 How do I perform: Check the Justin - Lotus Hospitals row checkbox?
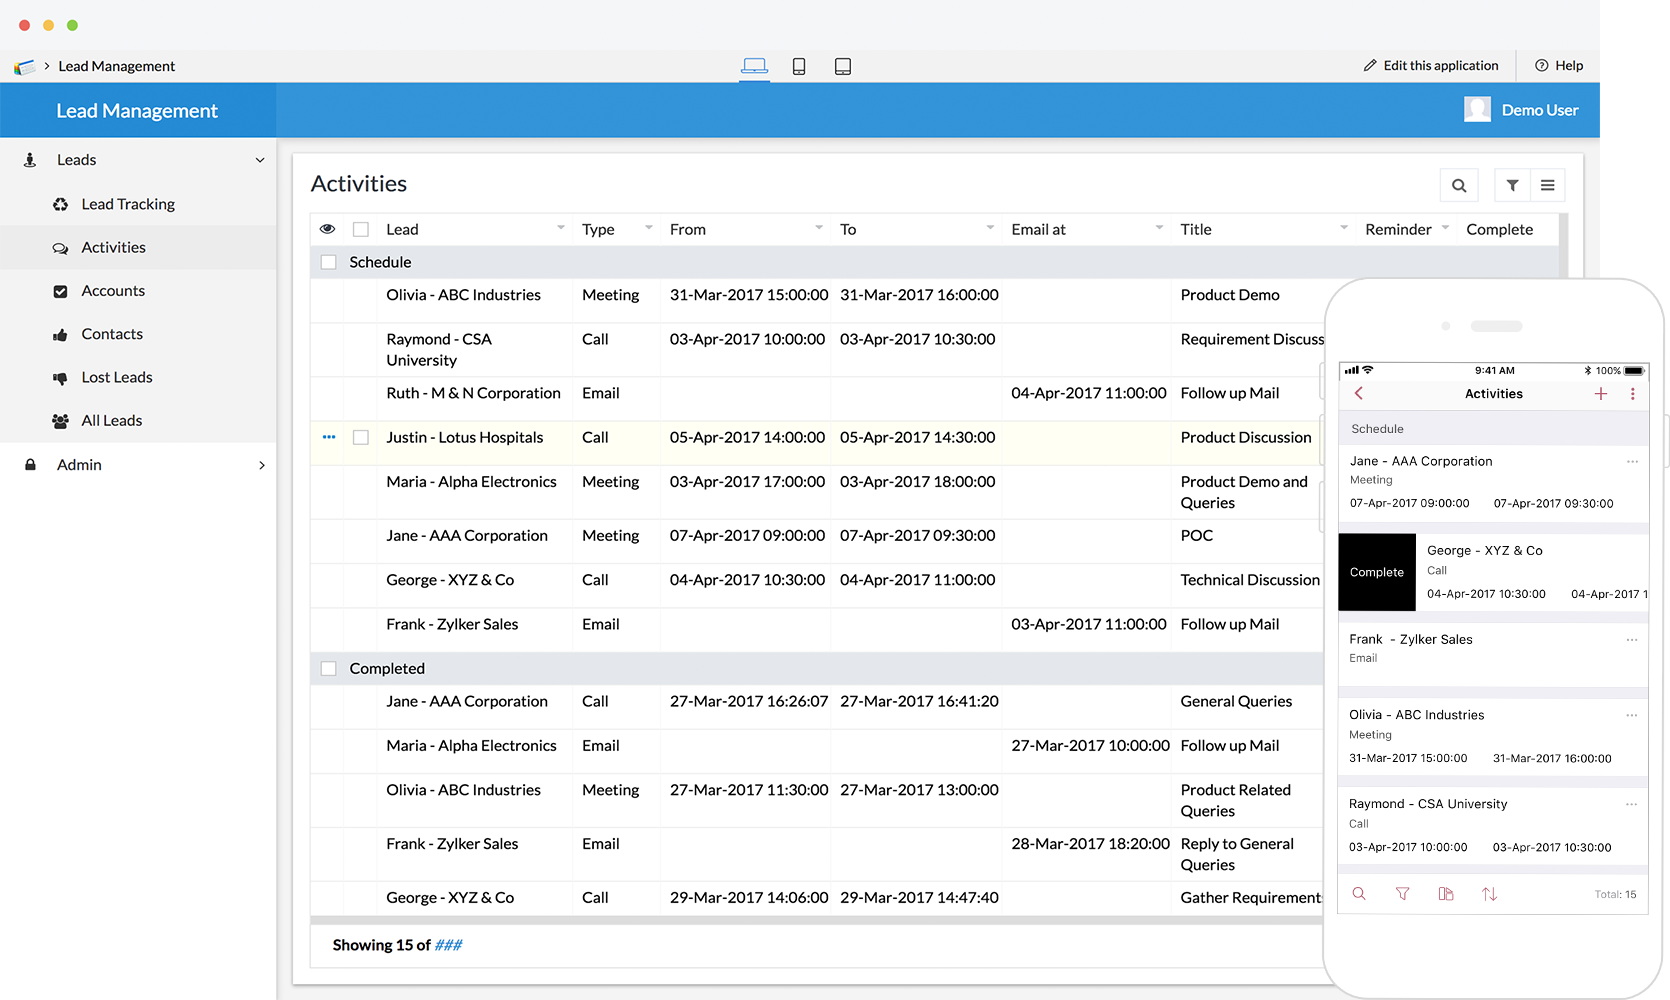[361, 437]
